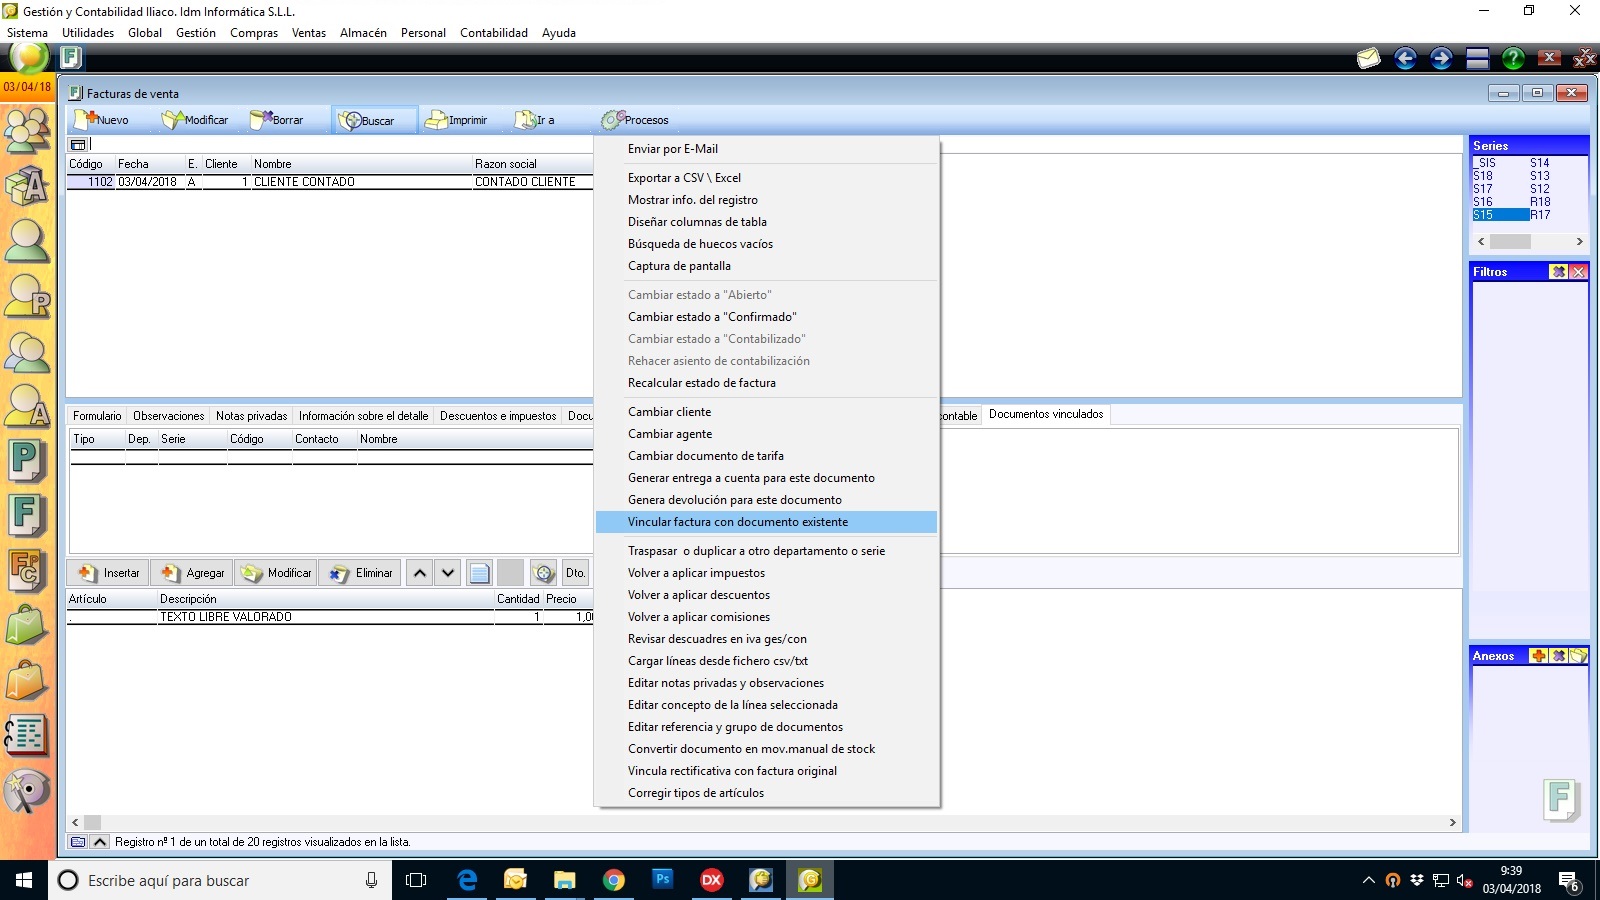
Task: Click the Insertar line button
Action: pos(109,573)
